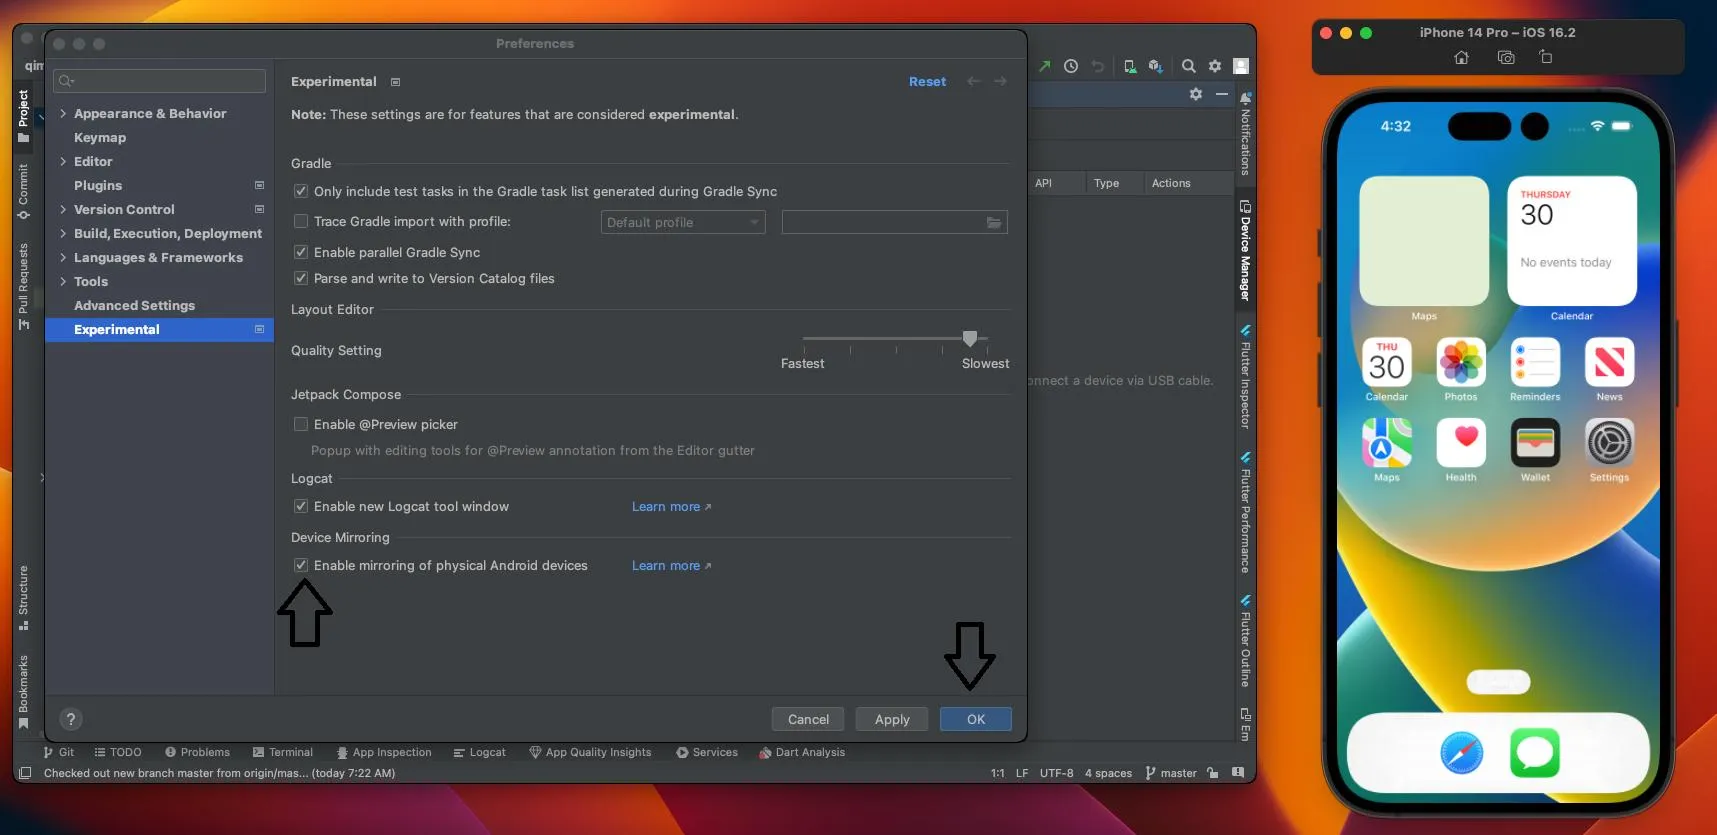The width and height of the screenshot is (1717, 835).
Task: Expand Appearance & Behavior settings
Action: 63,113
